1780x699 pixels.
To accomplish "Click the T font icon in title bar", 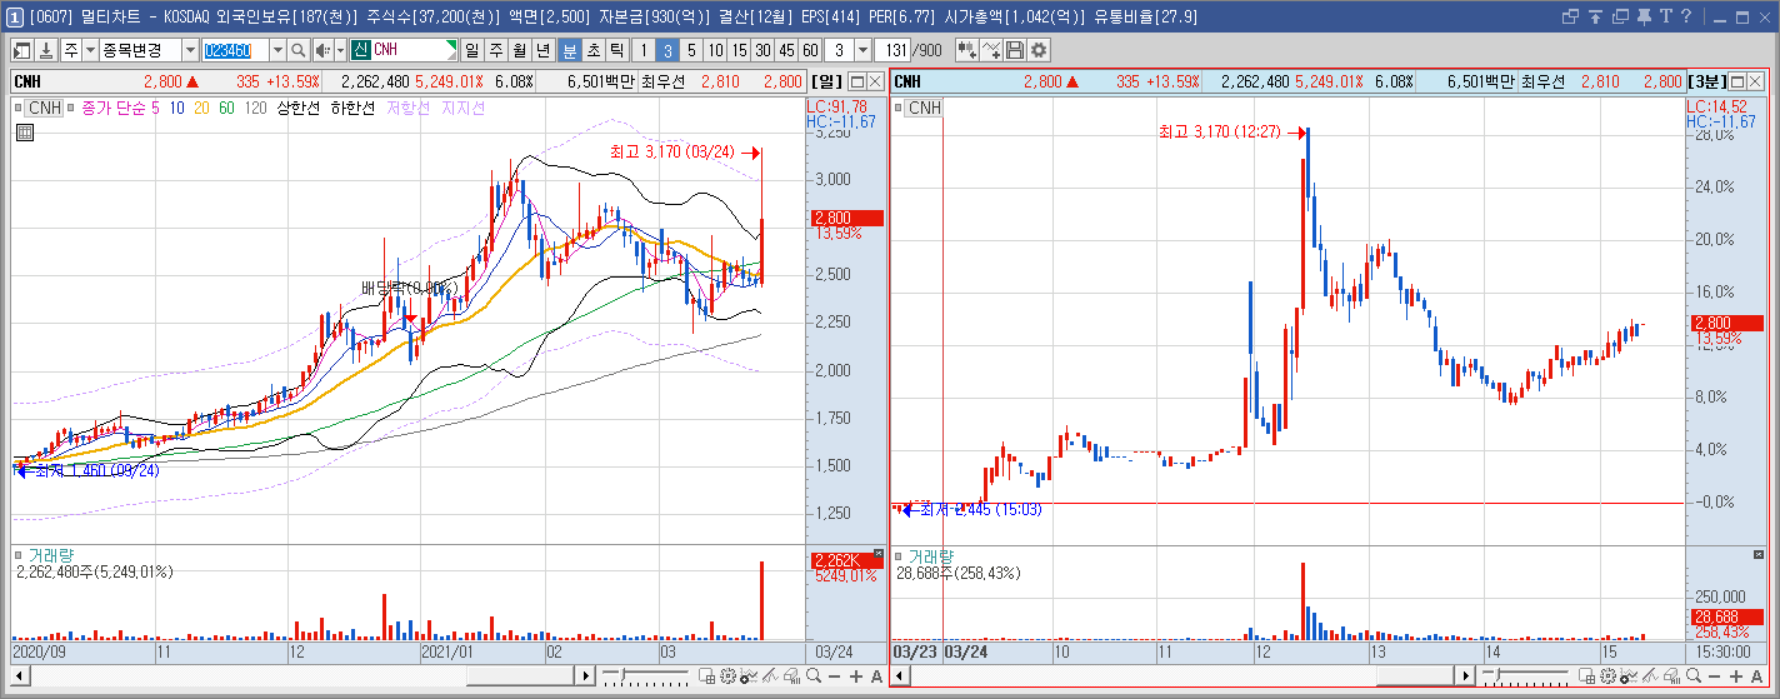I will pyautogui.click(x=1666, y=16).
